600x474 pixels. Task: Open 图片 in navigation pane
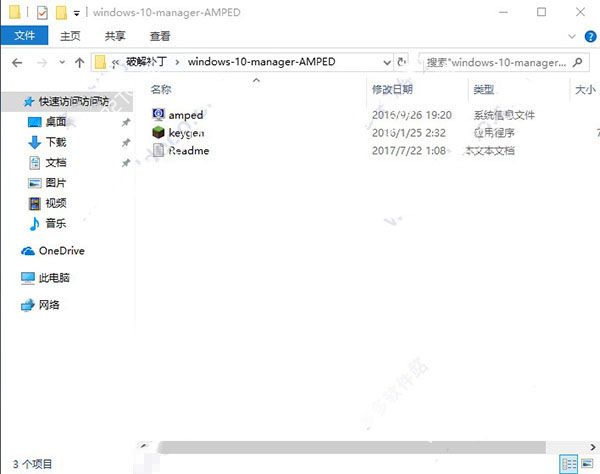(x=56, y=183)
